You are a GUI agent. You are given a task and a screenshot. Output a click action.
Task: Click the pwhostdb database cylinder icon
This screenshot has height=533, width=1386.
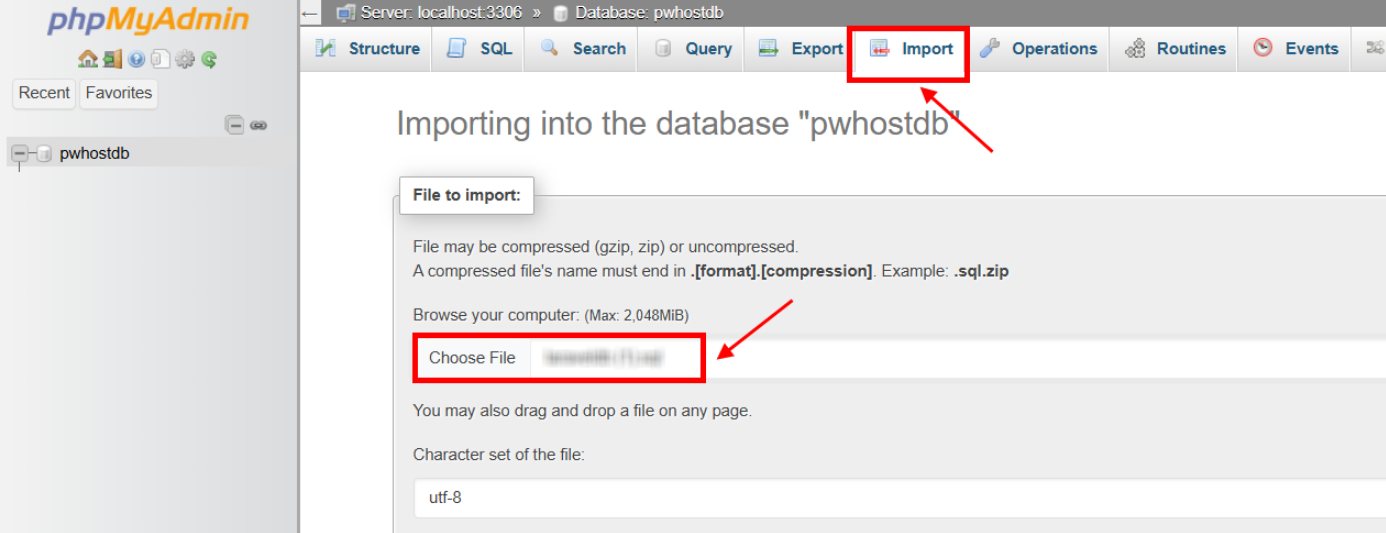[x=43, y=154]
